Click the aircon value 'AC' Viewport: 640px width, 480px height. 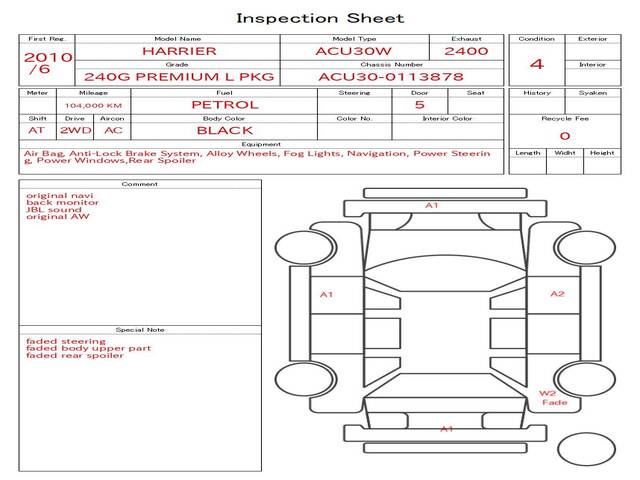113,131
